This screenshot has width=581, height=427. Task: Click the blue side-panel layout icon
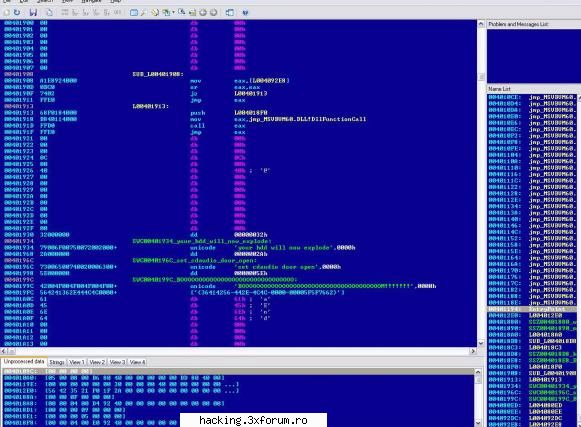click(230, 13)
